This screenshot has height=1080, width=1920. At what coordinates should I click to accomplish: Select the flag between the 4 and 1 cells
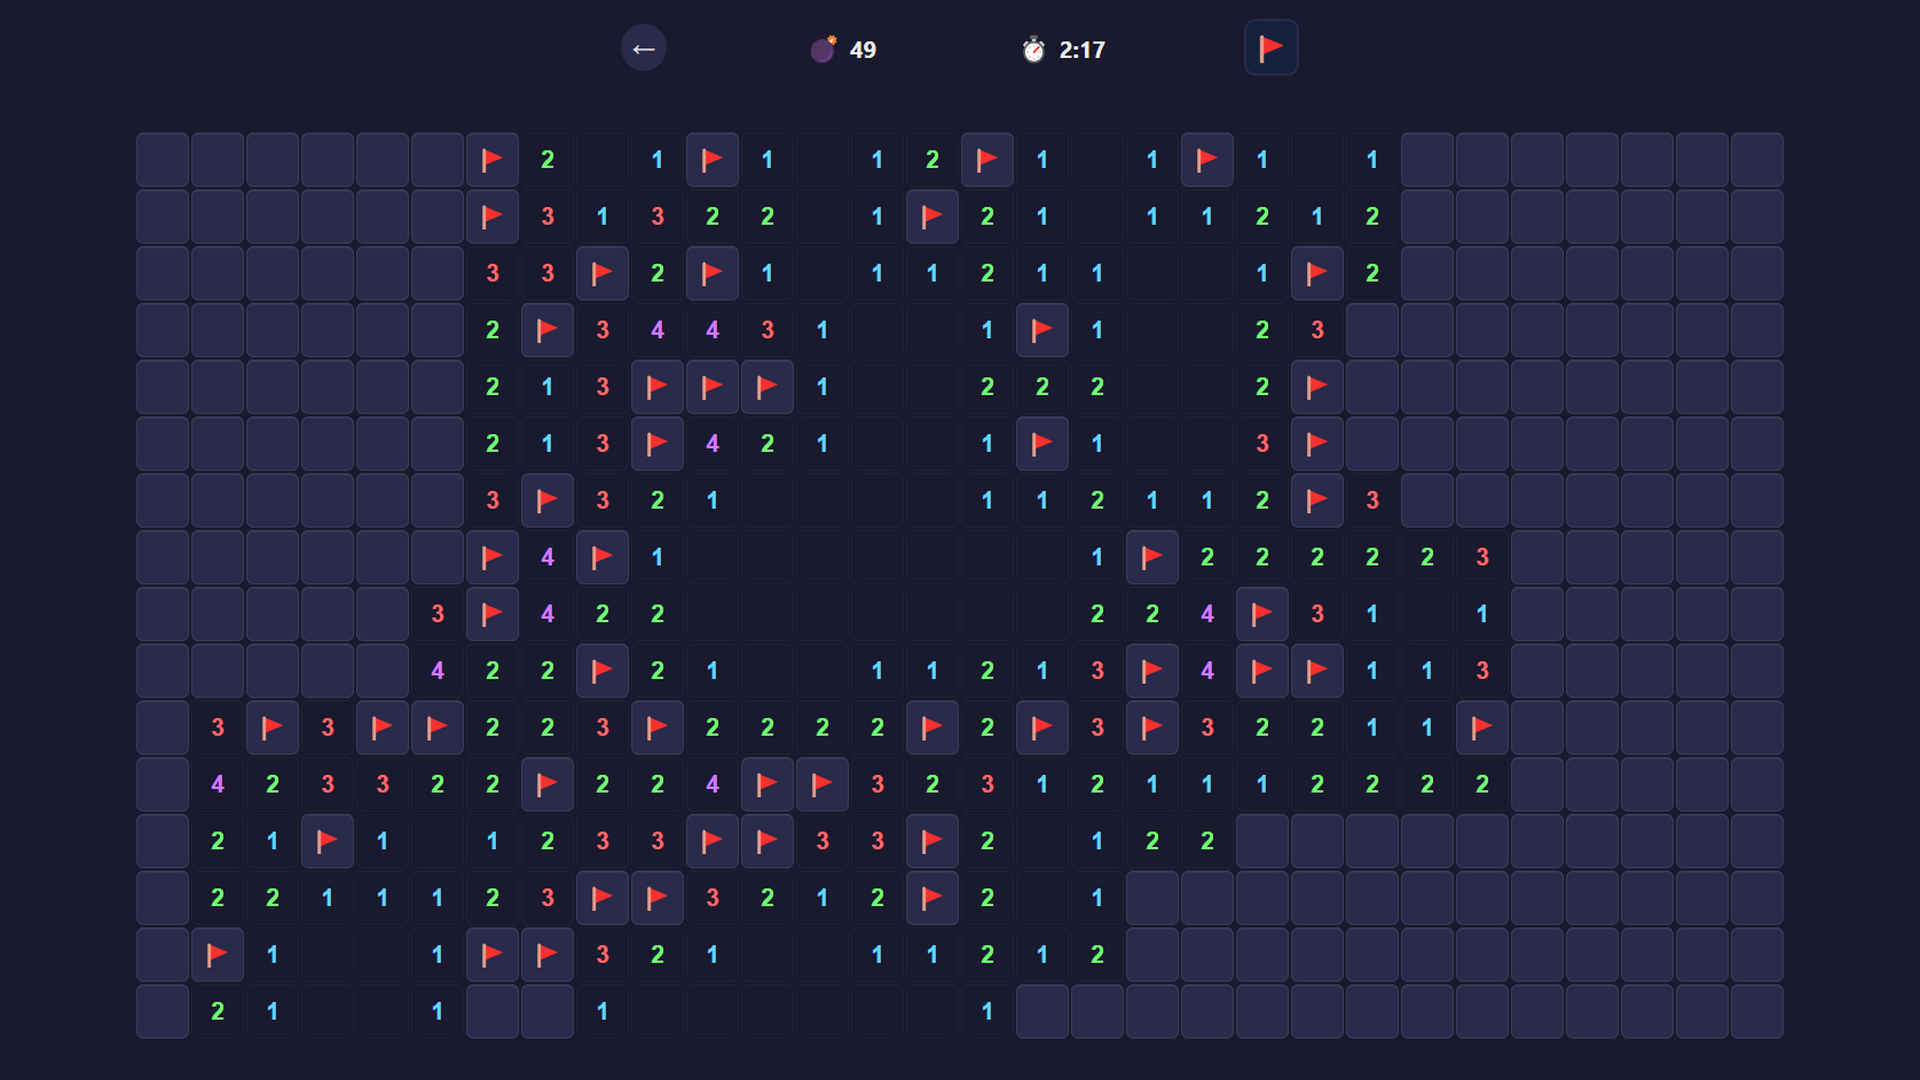click(x=602, y=557)
